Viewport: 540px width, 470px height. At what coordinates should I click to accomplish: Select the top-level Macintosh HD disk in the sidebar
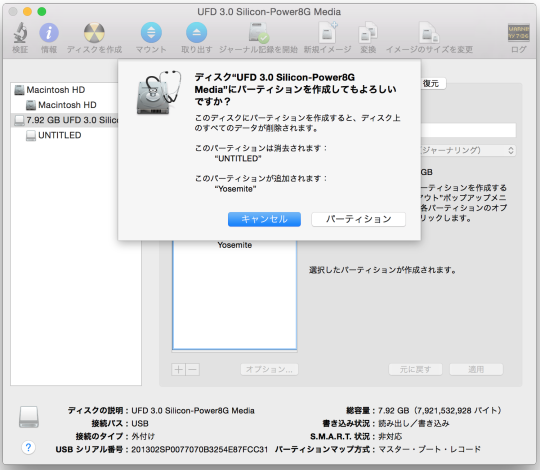pyautogui.click(x=65, y=90)
